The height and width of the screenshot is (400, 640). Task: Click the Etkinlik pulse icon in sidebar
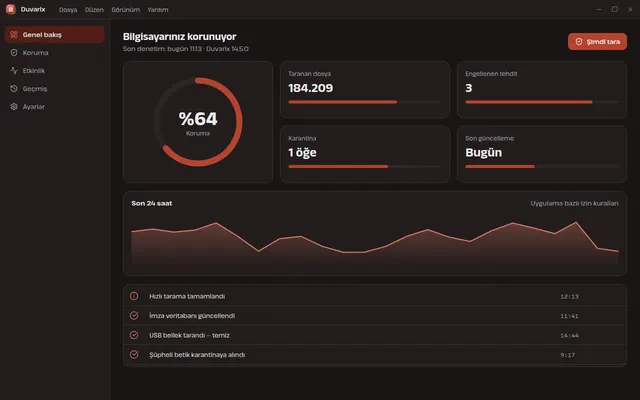coord(14,71)
